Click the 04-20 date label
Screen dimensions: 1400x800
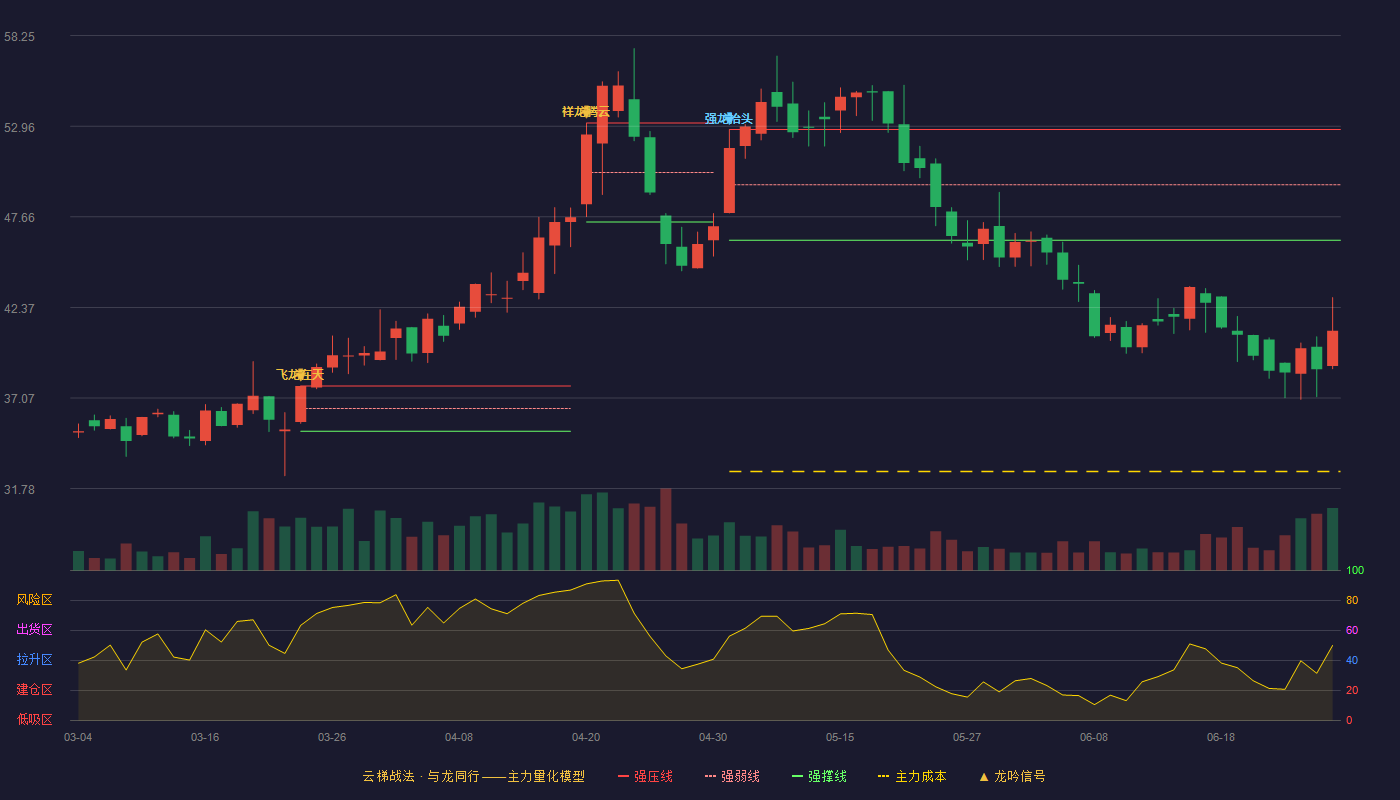pos(586,737)
